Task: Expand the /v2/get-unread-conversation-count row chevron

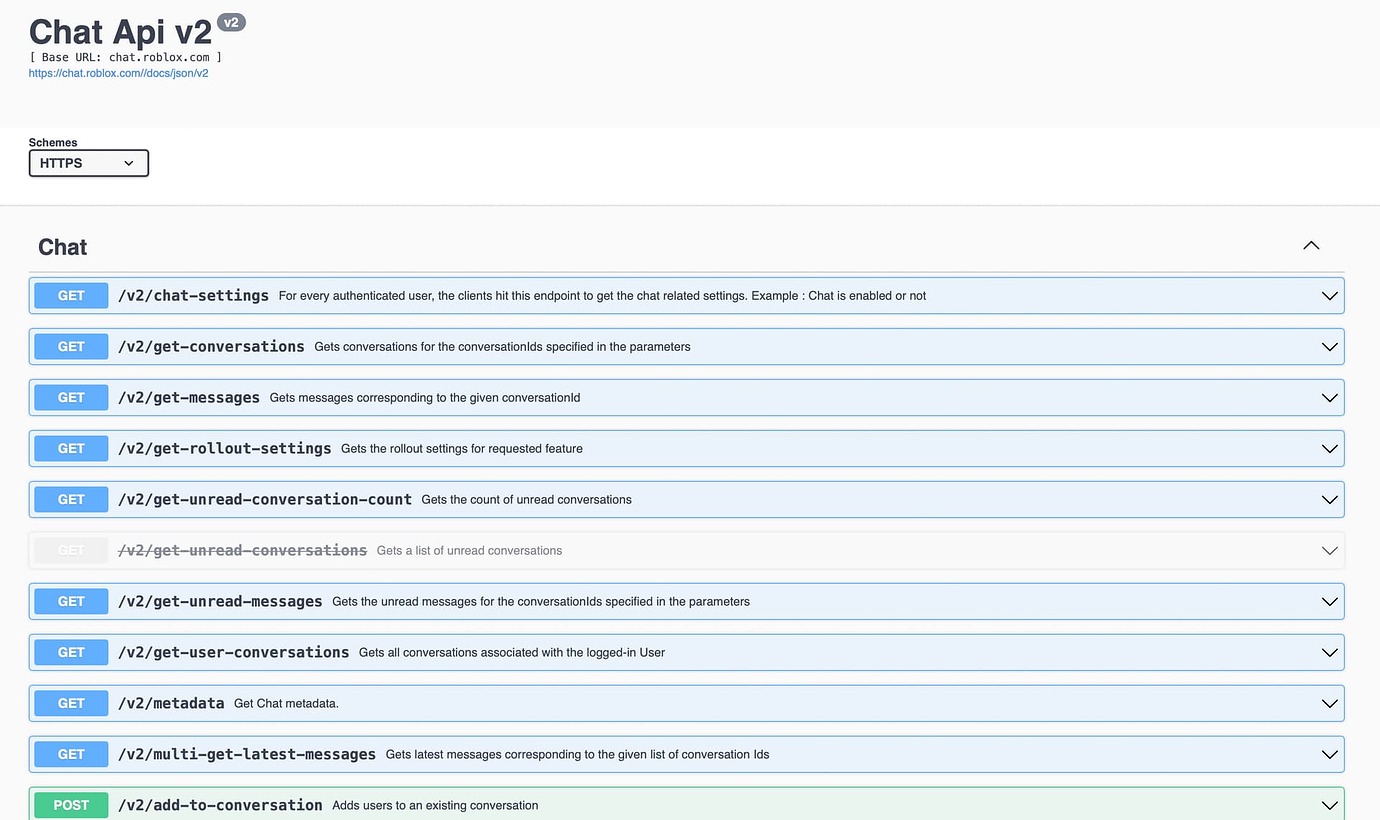Action: 1329,500
